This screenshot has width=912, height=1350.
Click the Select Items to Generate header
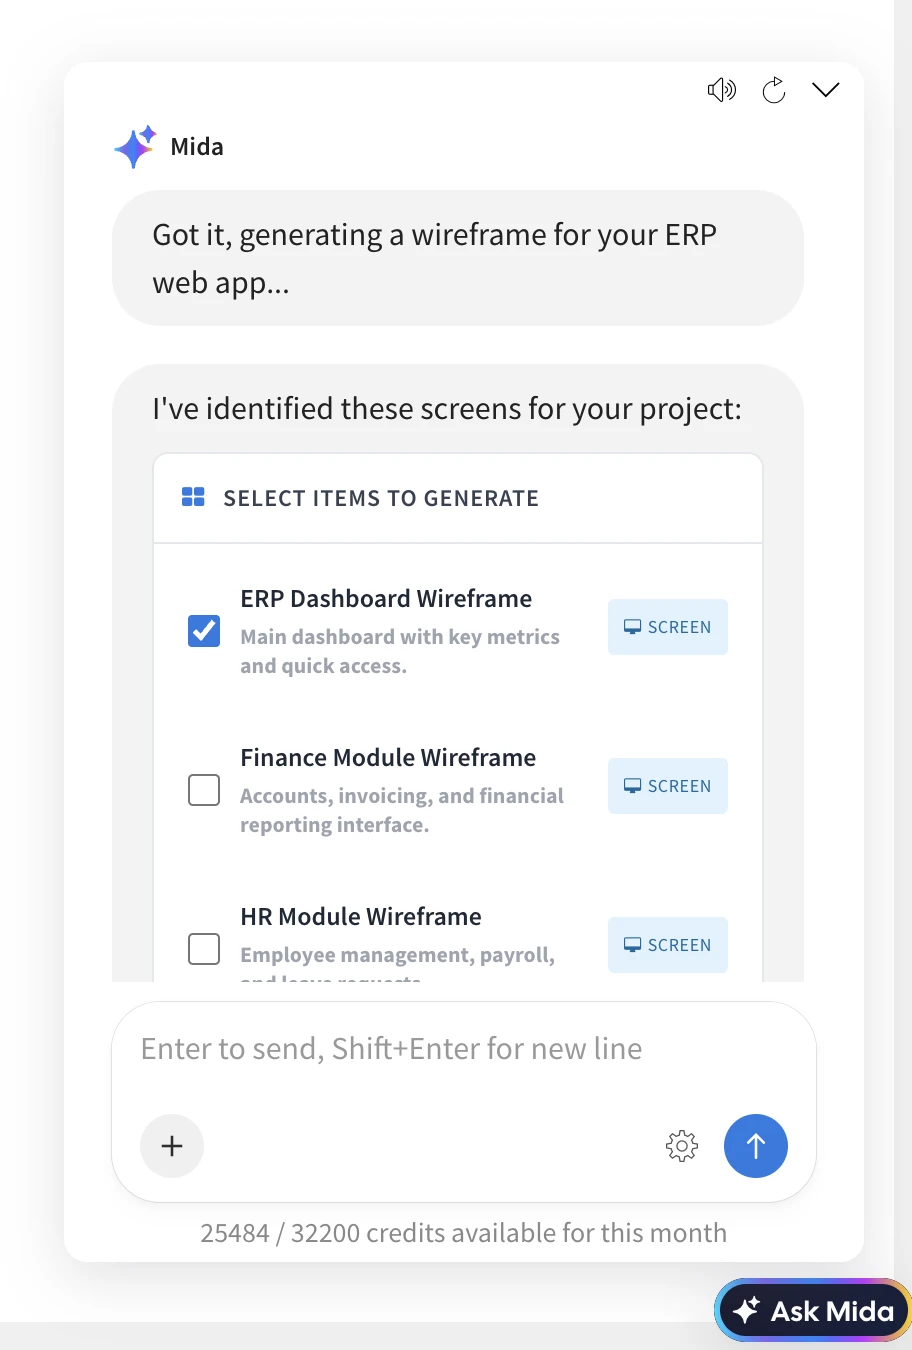(381, 498)
